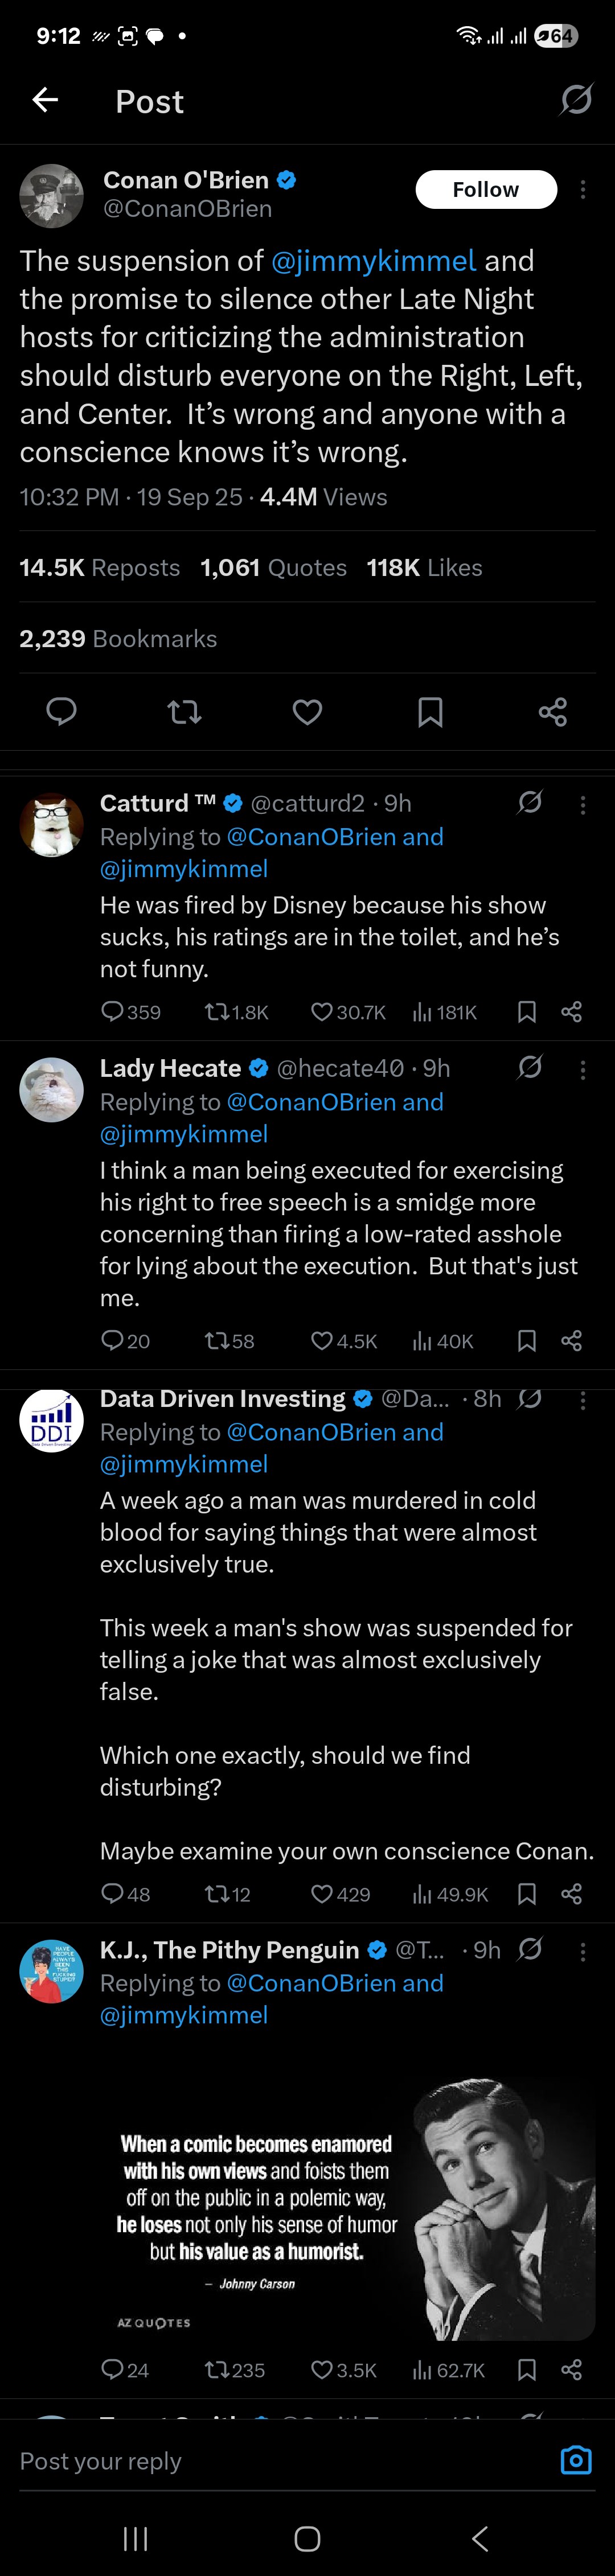The width and height of the screenshot is (615, 2576).
Task: Reply to Conan O'Brien's post
Action: coord(62,711)
